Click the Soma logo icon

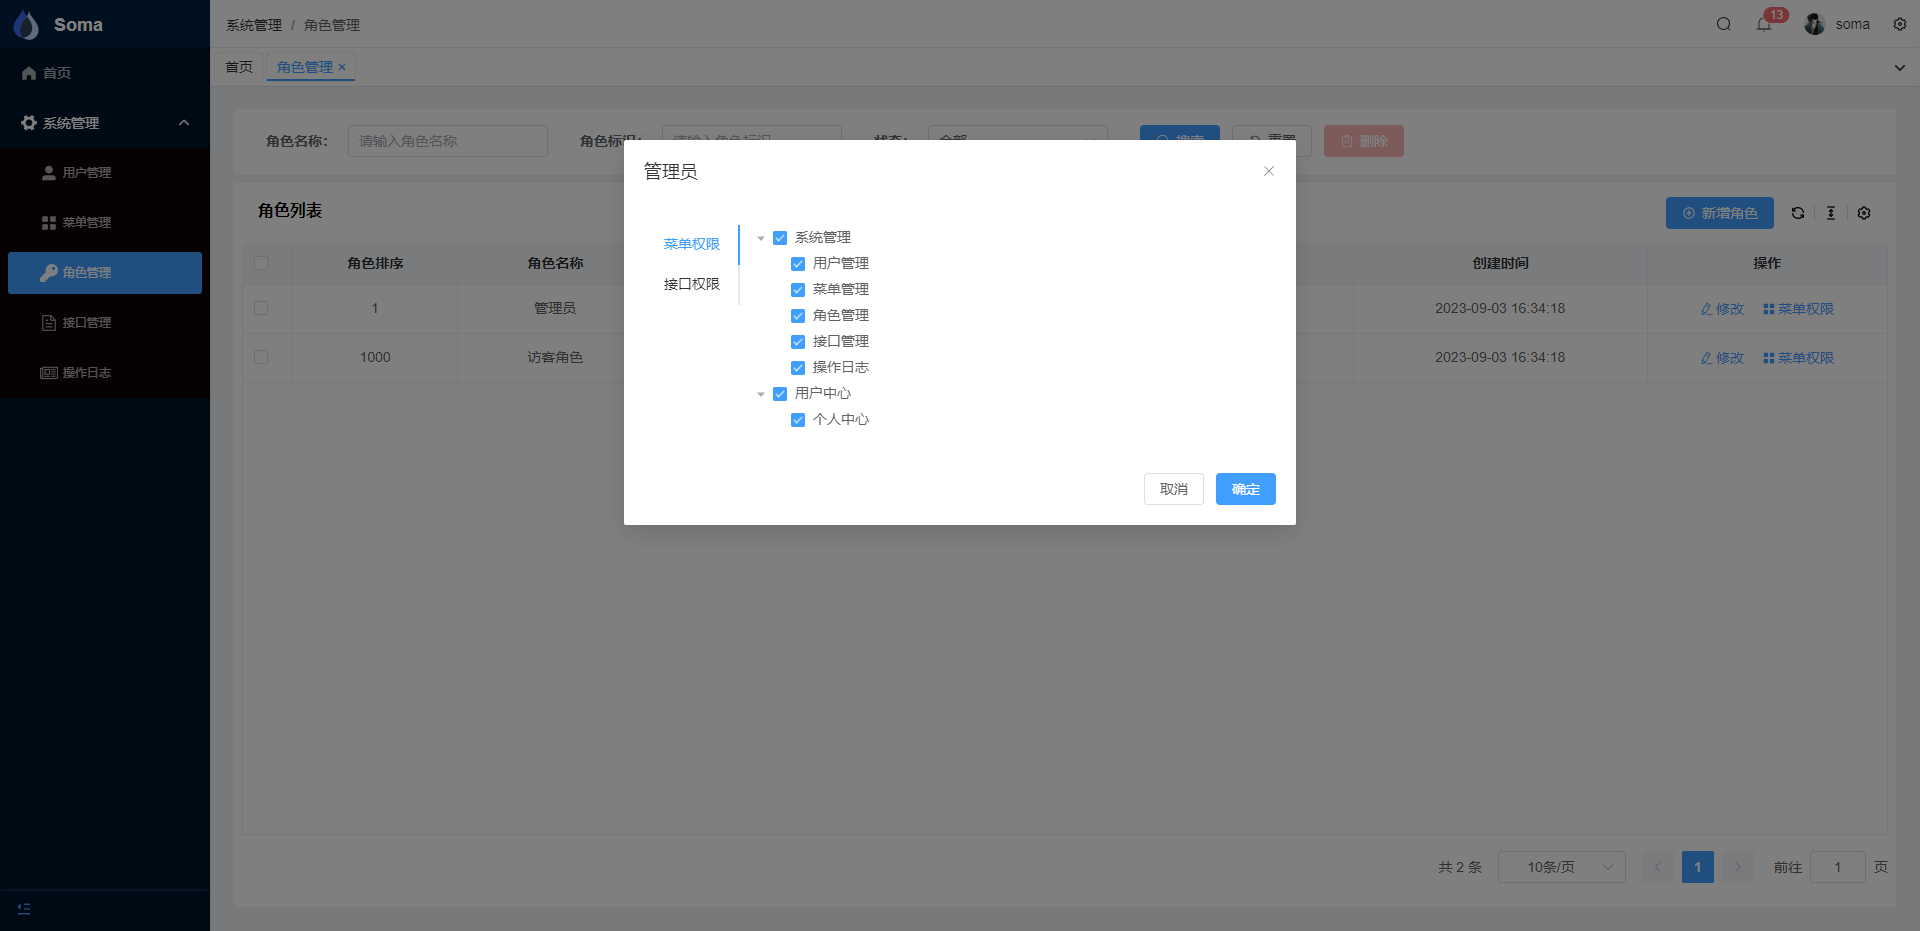(27, 25)
